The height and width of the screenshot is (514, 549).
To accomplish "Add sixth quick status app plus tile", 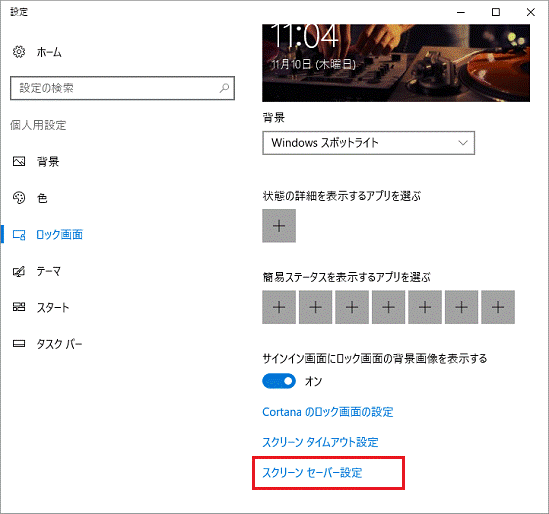I will (461, 307).
